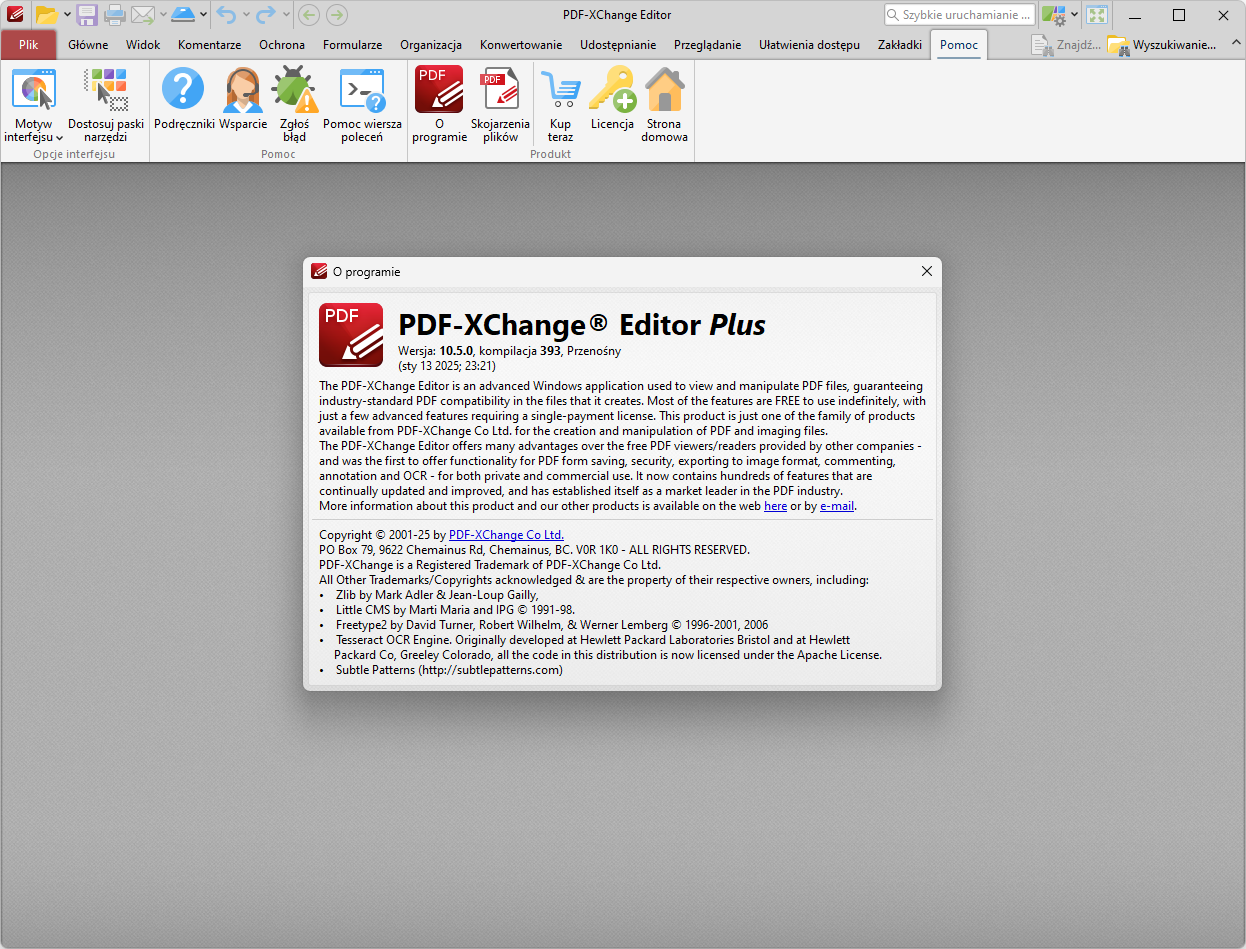Click the 'here' web link in the dialog
The width and height of the screenshot is (1246, 949).
pyautogui.click(x=775, y=506)
